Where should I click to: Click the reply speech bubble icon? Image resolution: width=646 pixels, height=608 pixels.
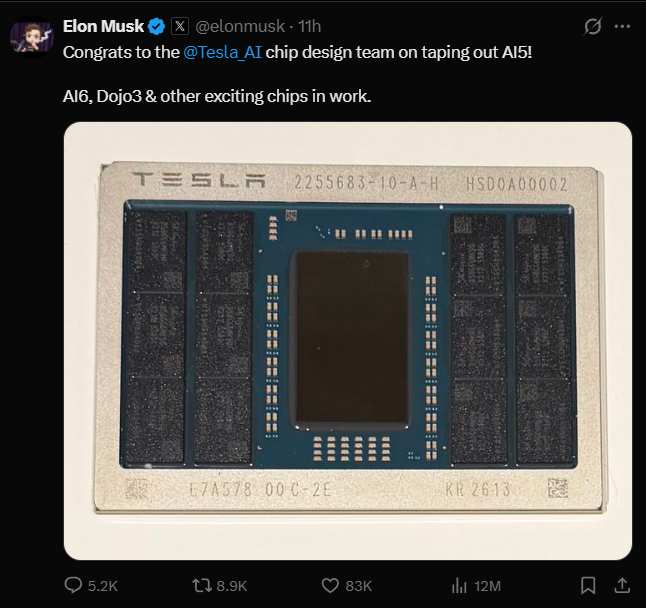pos(74,585)
